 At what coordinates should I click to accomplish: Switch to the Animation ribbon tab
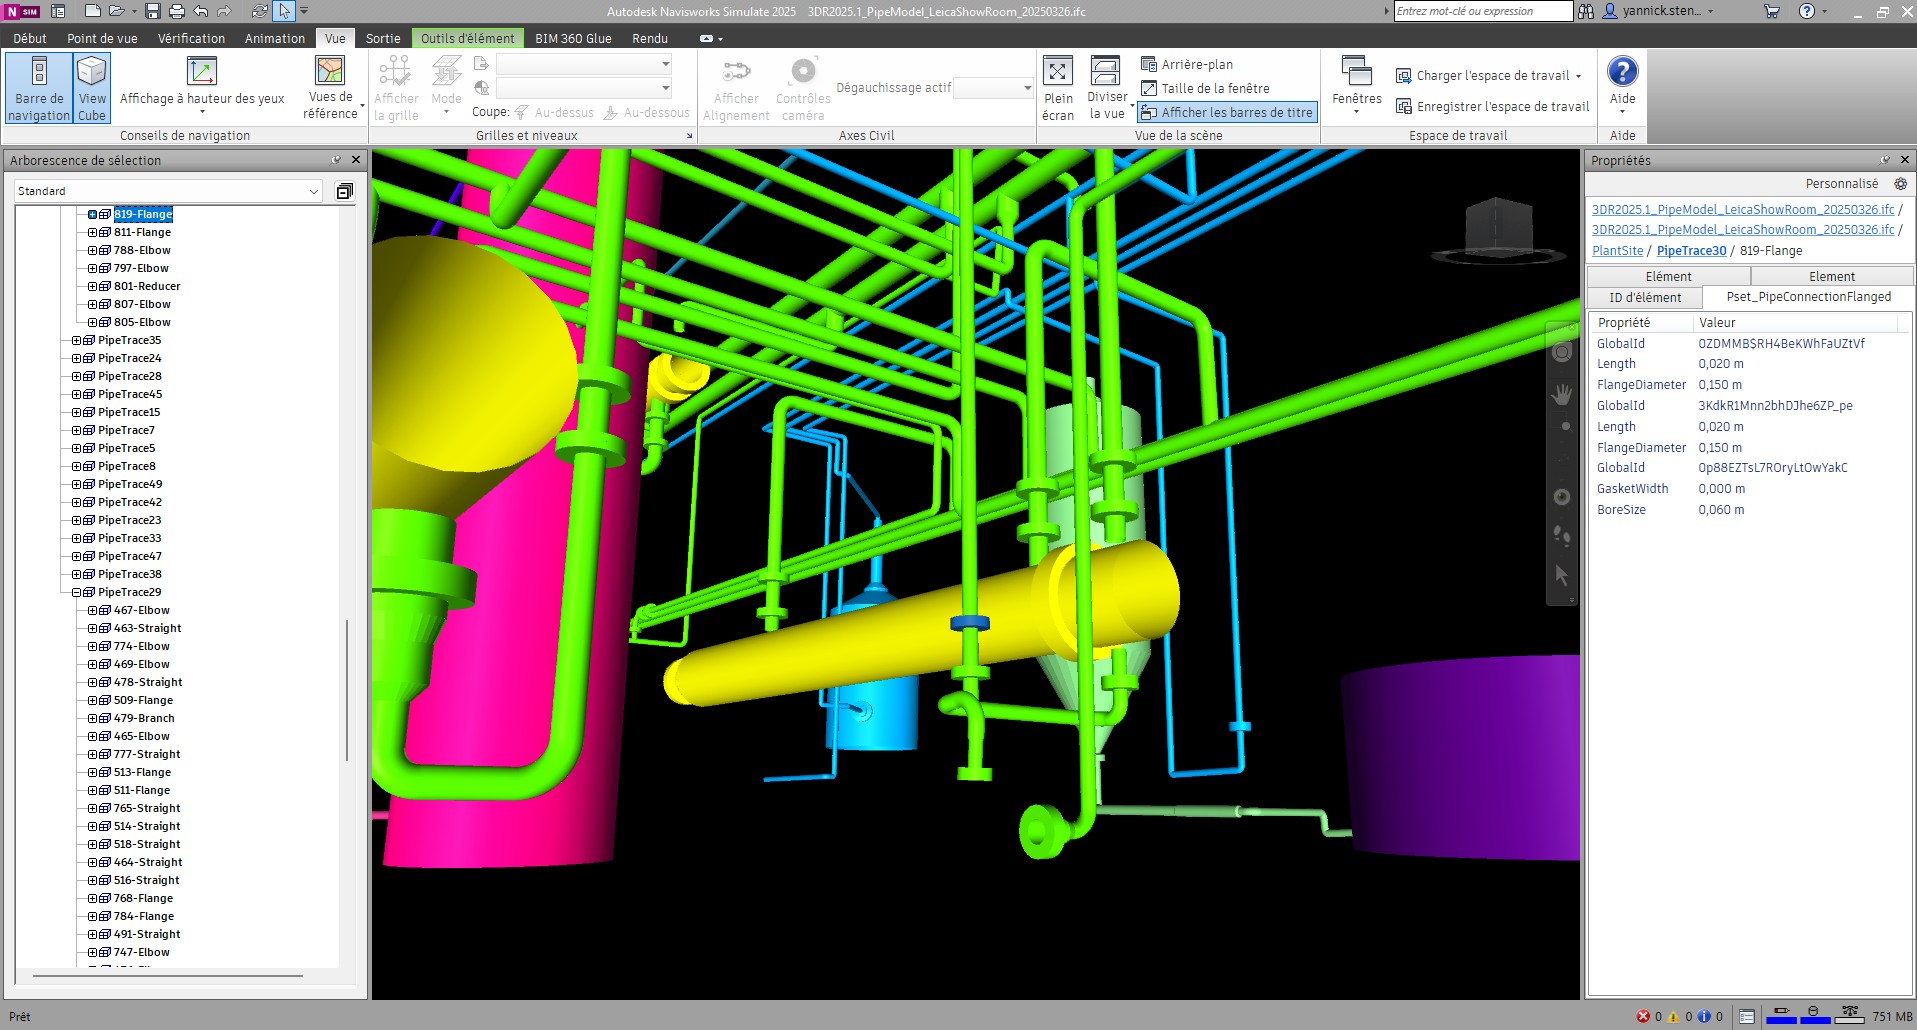(274, 38)
